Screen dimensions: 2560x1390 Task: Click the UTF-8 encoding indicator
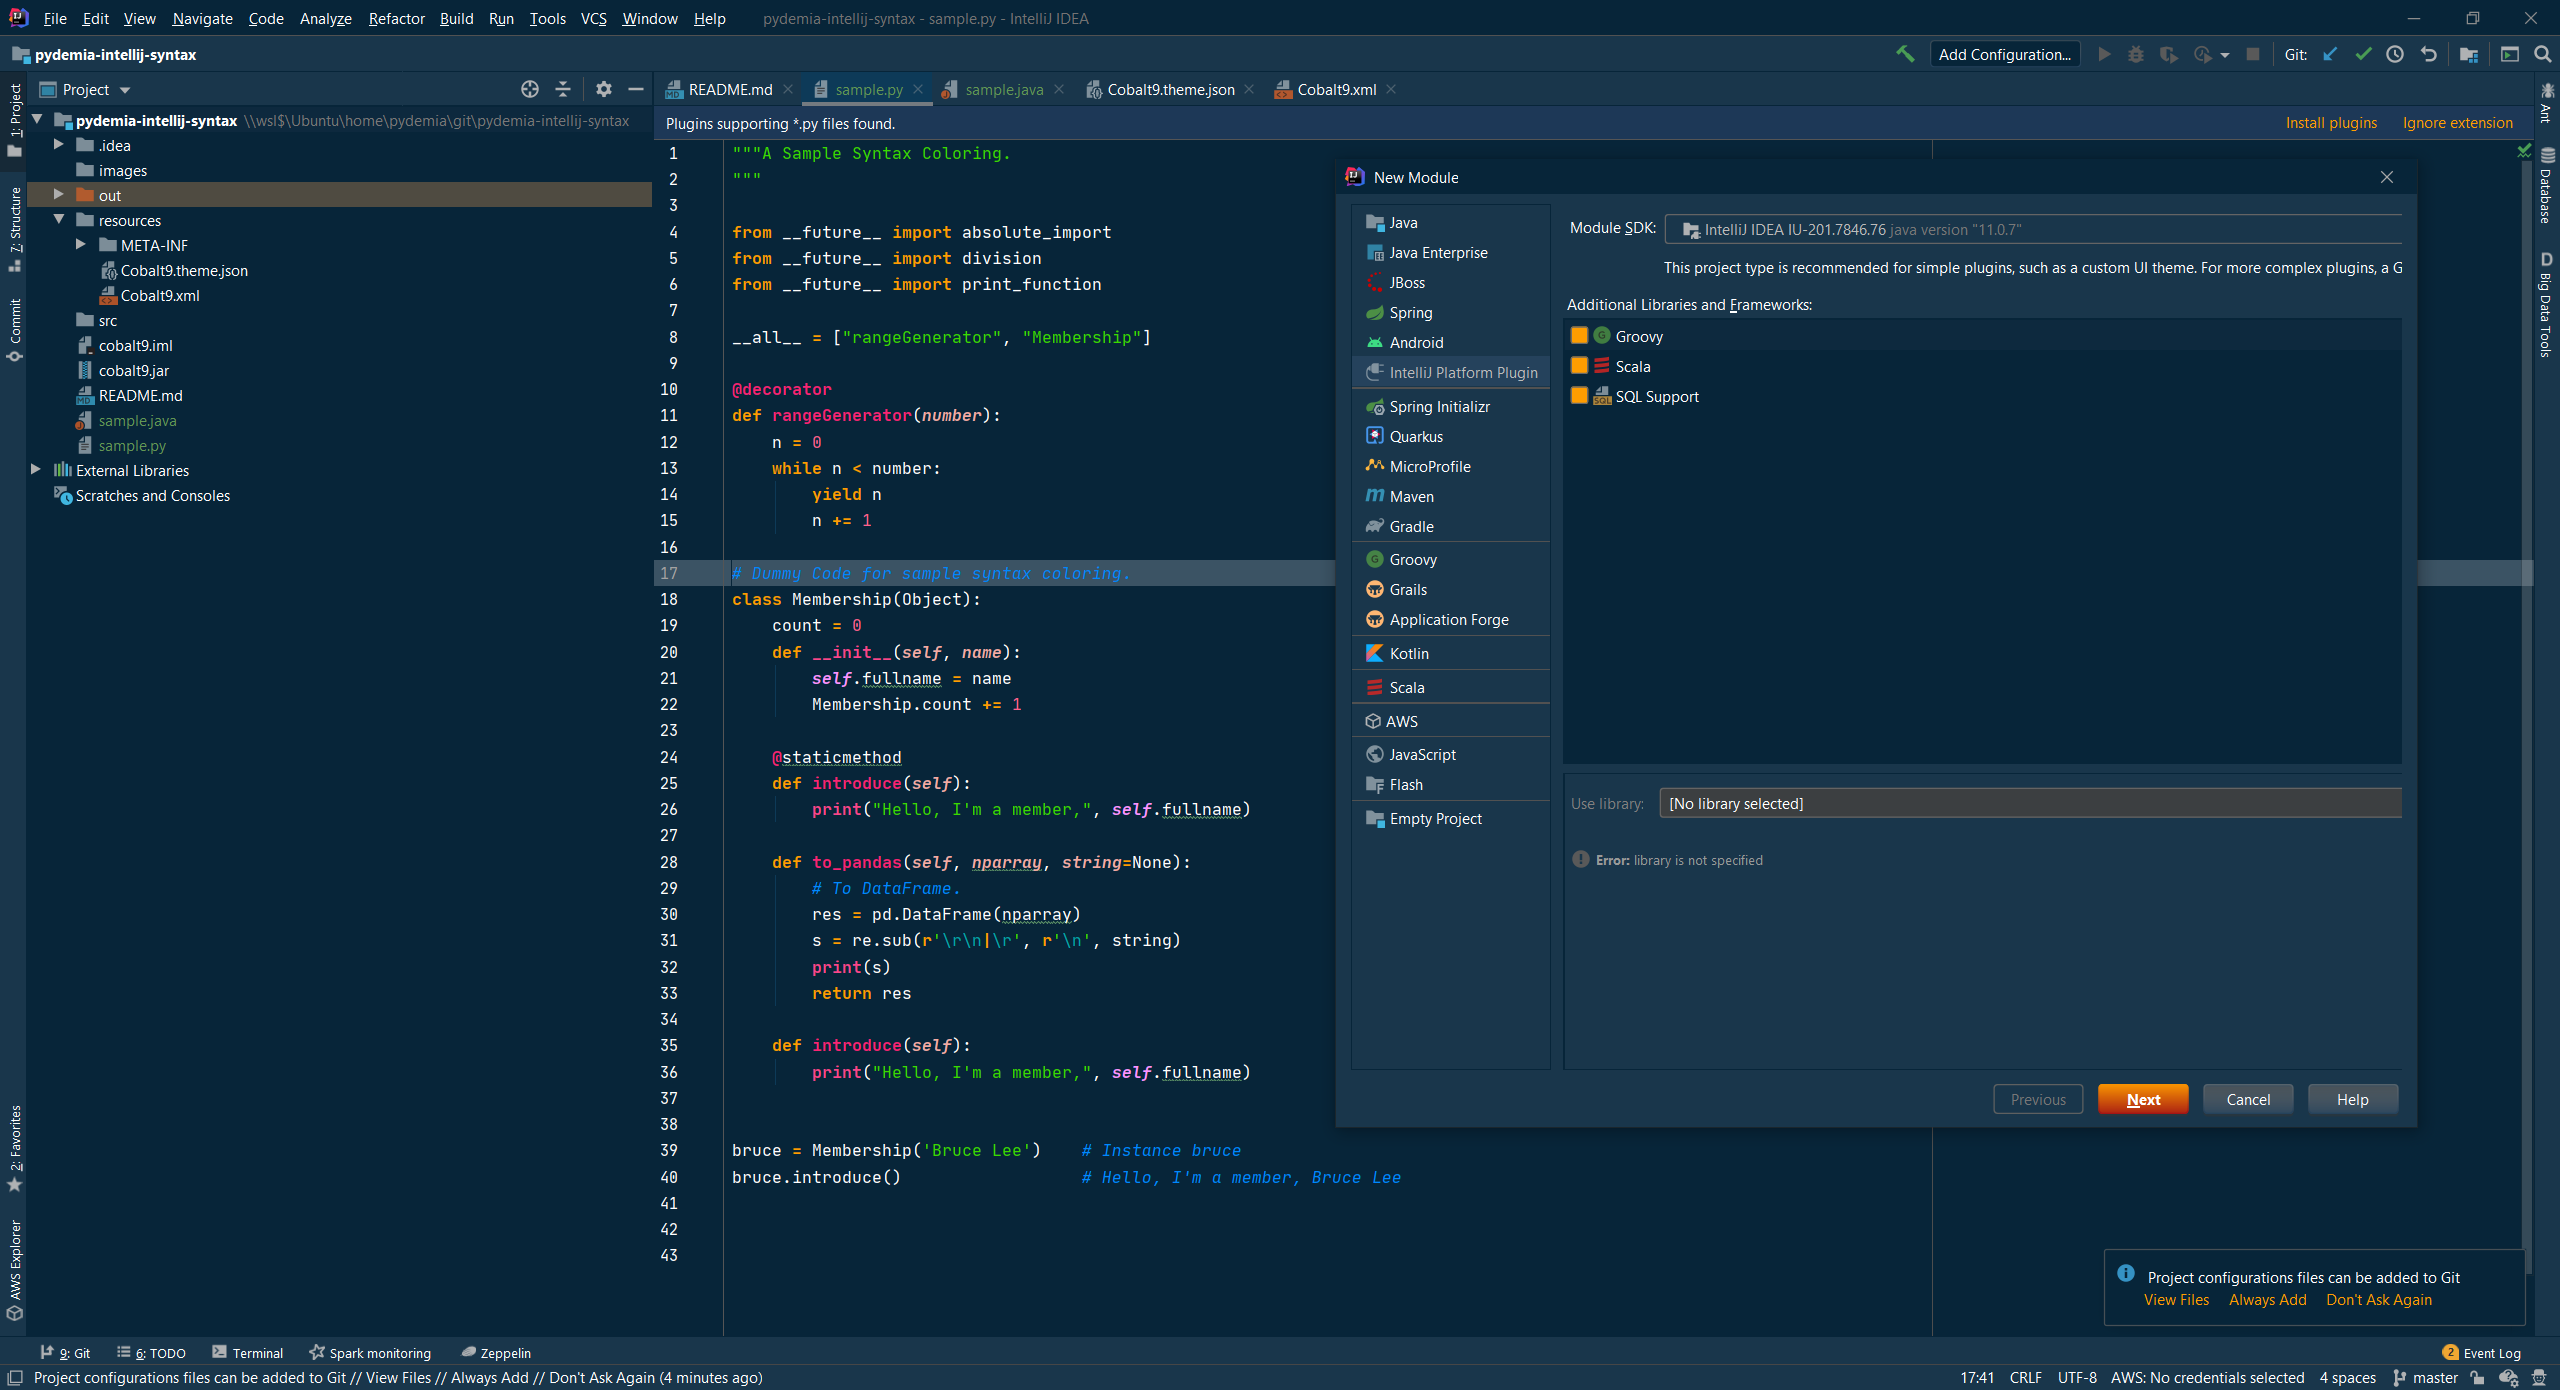click(x=2077, y=1378)
